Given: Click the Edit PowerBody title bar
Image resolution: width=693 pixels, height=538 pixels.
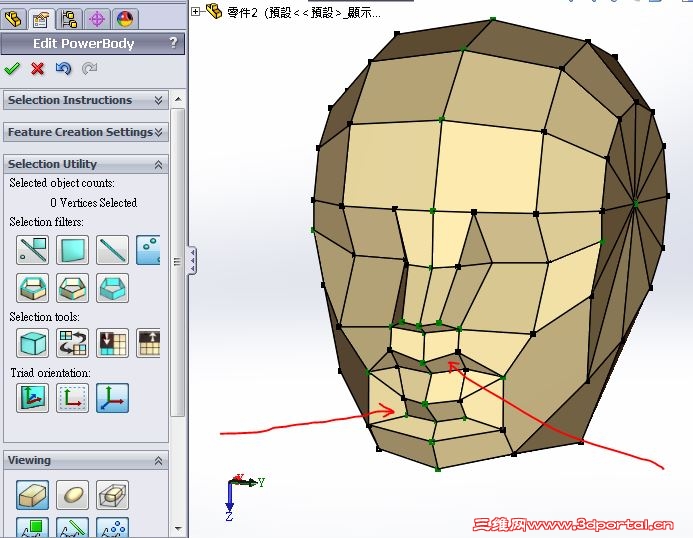Looking at the screenshot, I should coord(93,43).
